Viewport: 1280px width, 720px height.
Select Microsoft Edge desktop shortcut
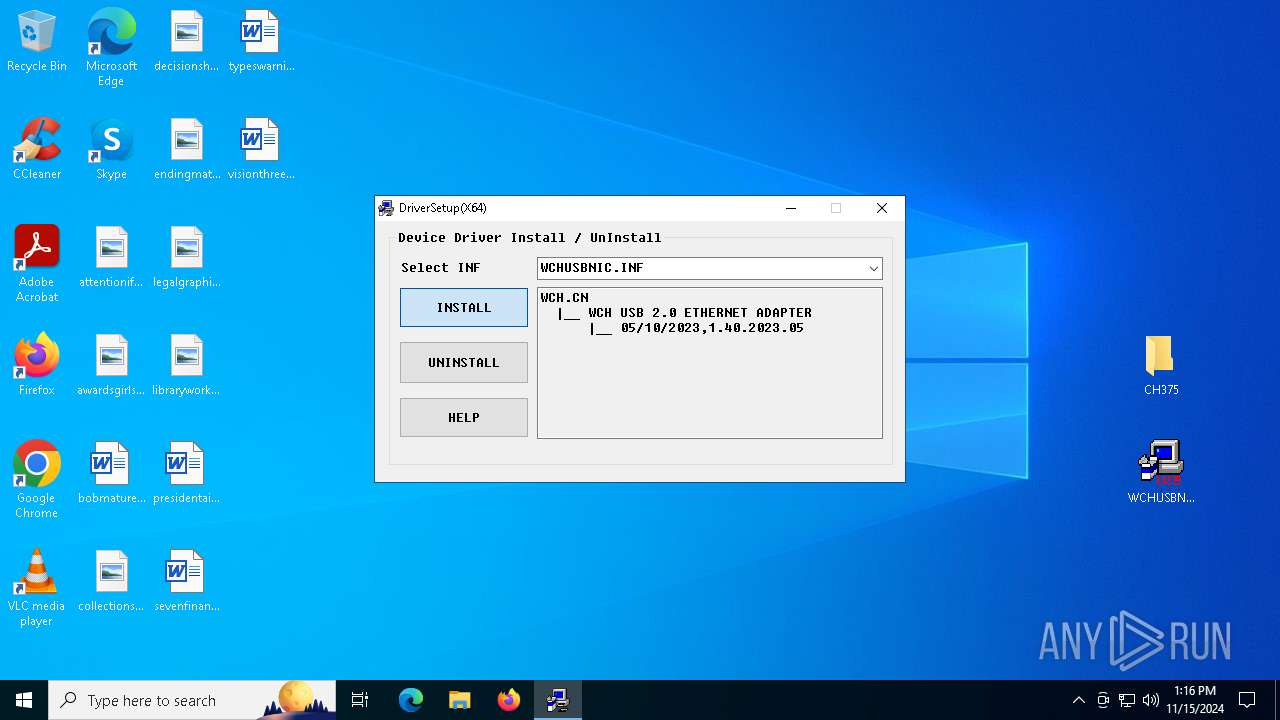tap(111, 48)
